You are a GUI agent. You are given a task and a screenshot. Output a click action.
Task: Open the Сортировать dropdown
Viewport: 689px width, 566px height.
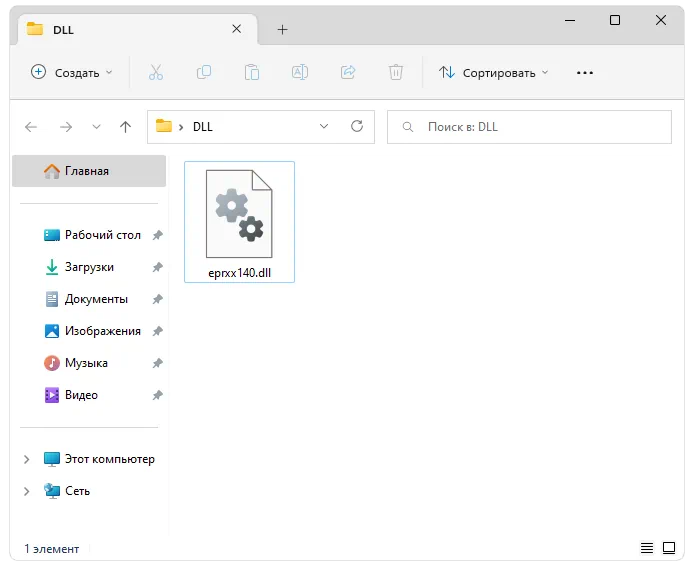pyautogui.click(x=493, y=72)
